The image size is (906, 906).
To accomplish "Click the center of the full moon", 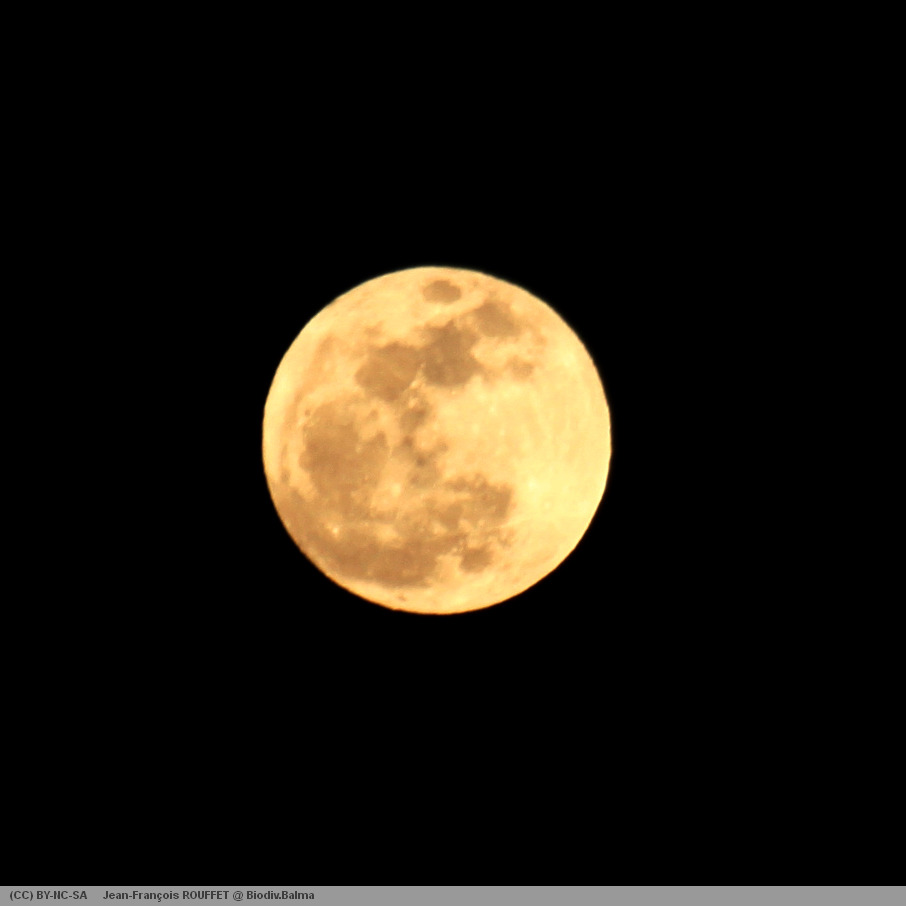I will (437, 440).
